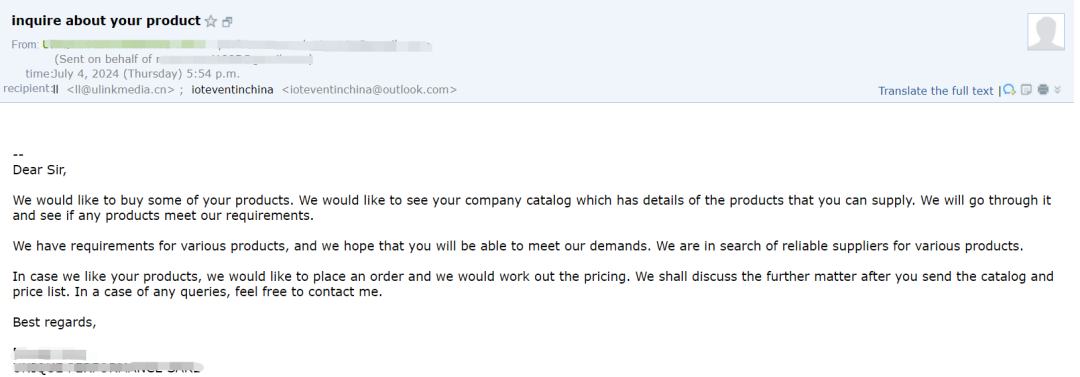Click the 'Best regards,' closing line

(x=54, y=322)
